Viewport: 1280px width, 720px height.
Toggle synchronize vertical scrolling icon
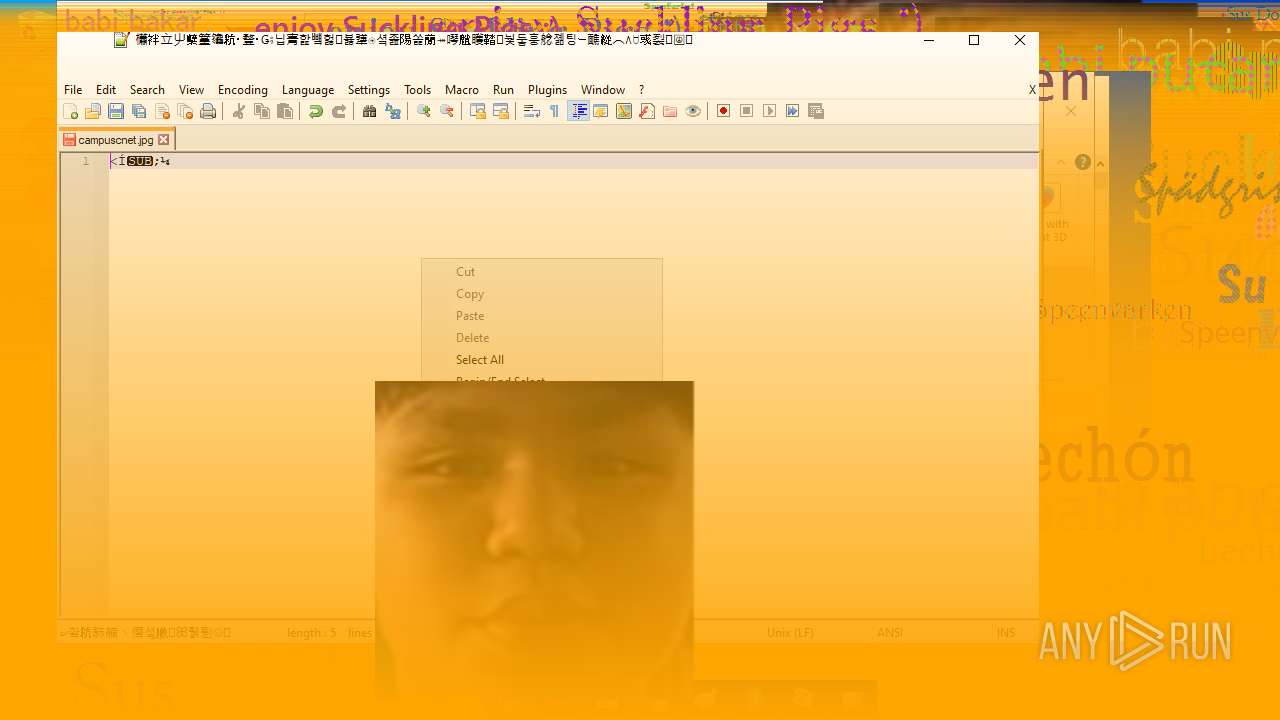[478, 111]
